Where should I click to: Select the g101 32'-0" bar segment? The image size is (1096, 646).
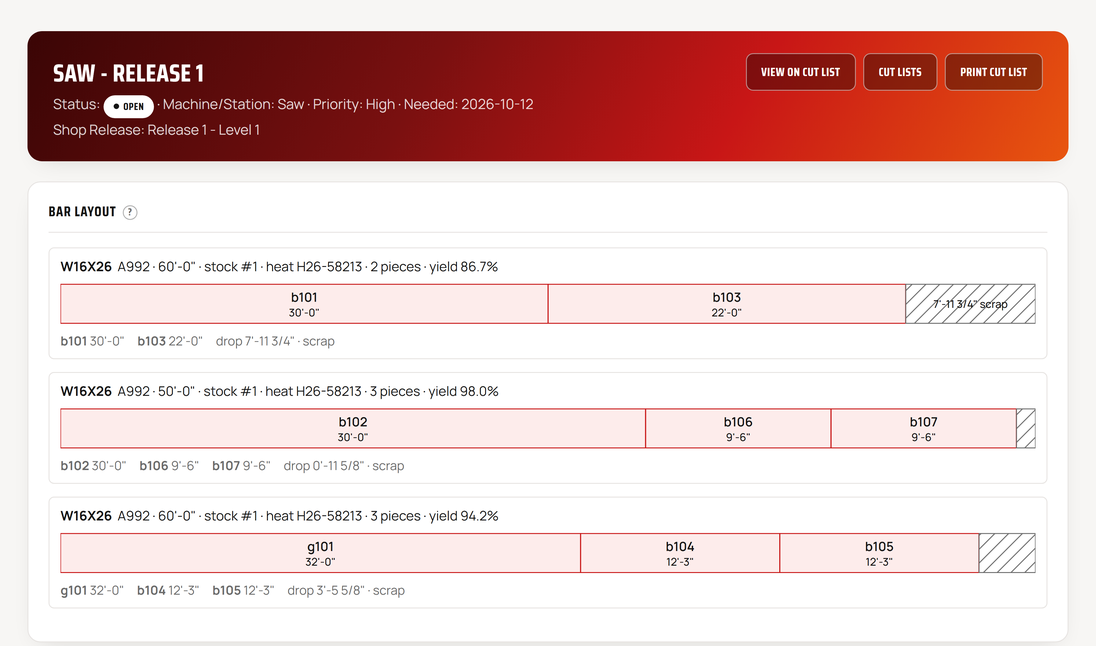[321, 553]
